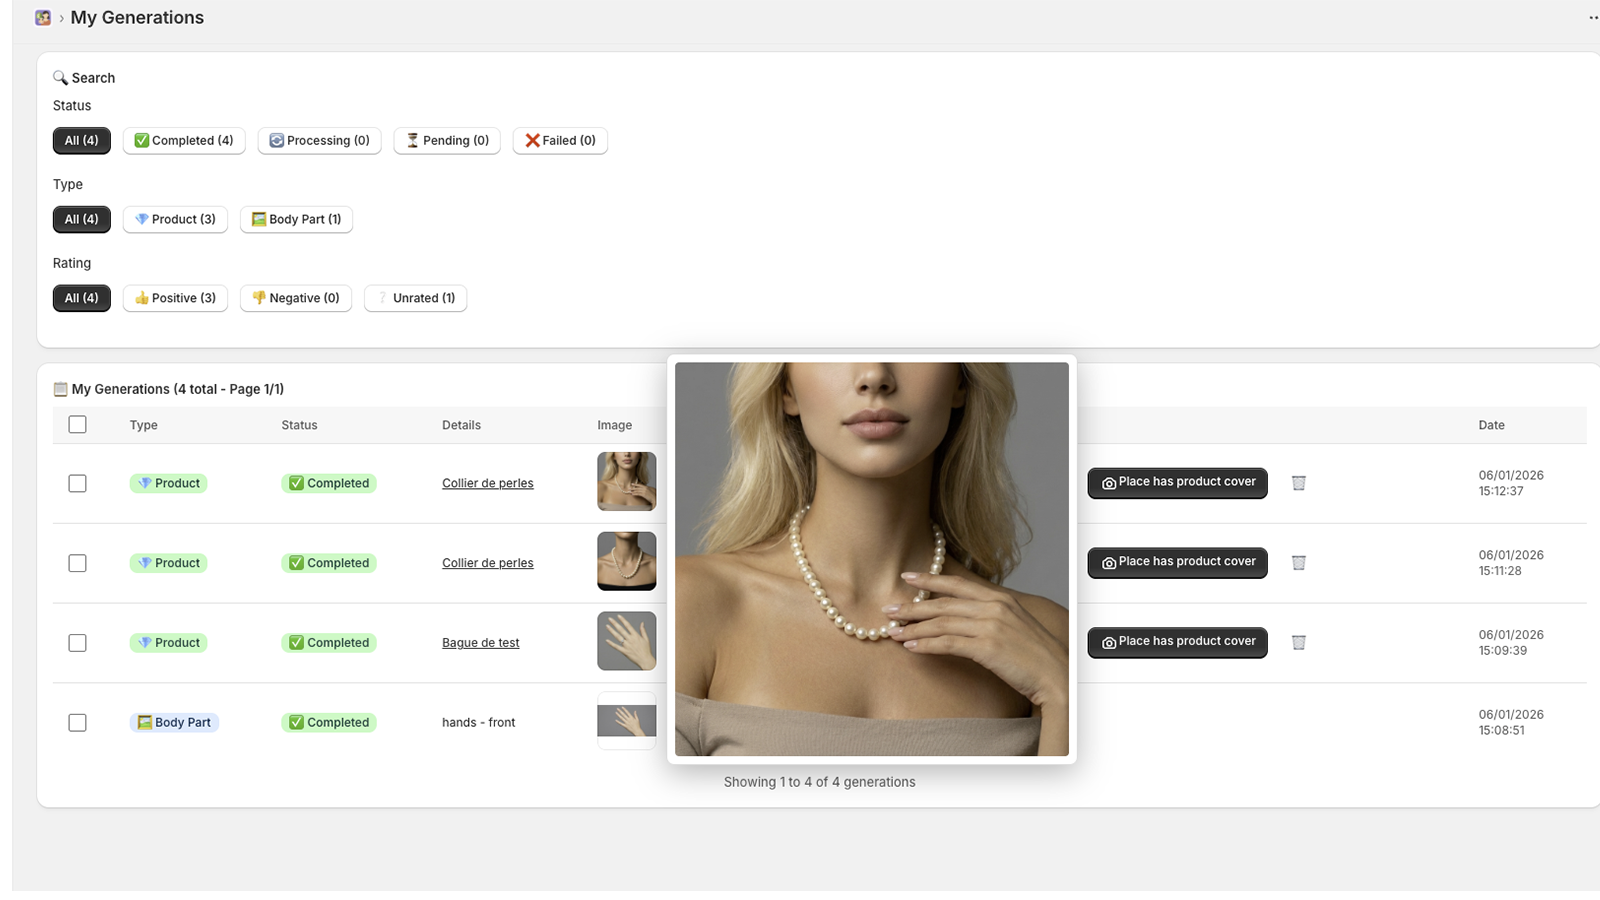Open the Bague de test details link

coord(480,643)
